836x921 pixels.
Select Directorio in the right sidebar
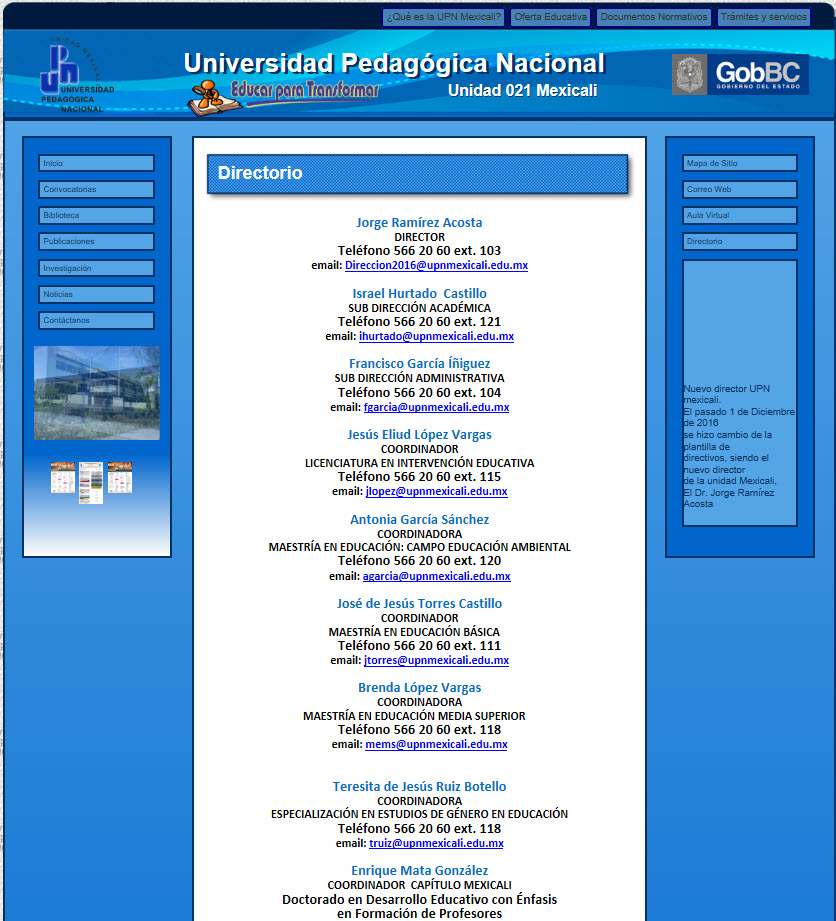click(740, 241)
